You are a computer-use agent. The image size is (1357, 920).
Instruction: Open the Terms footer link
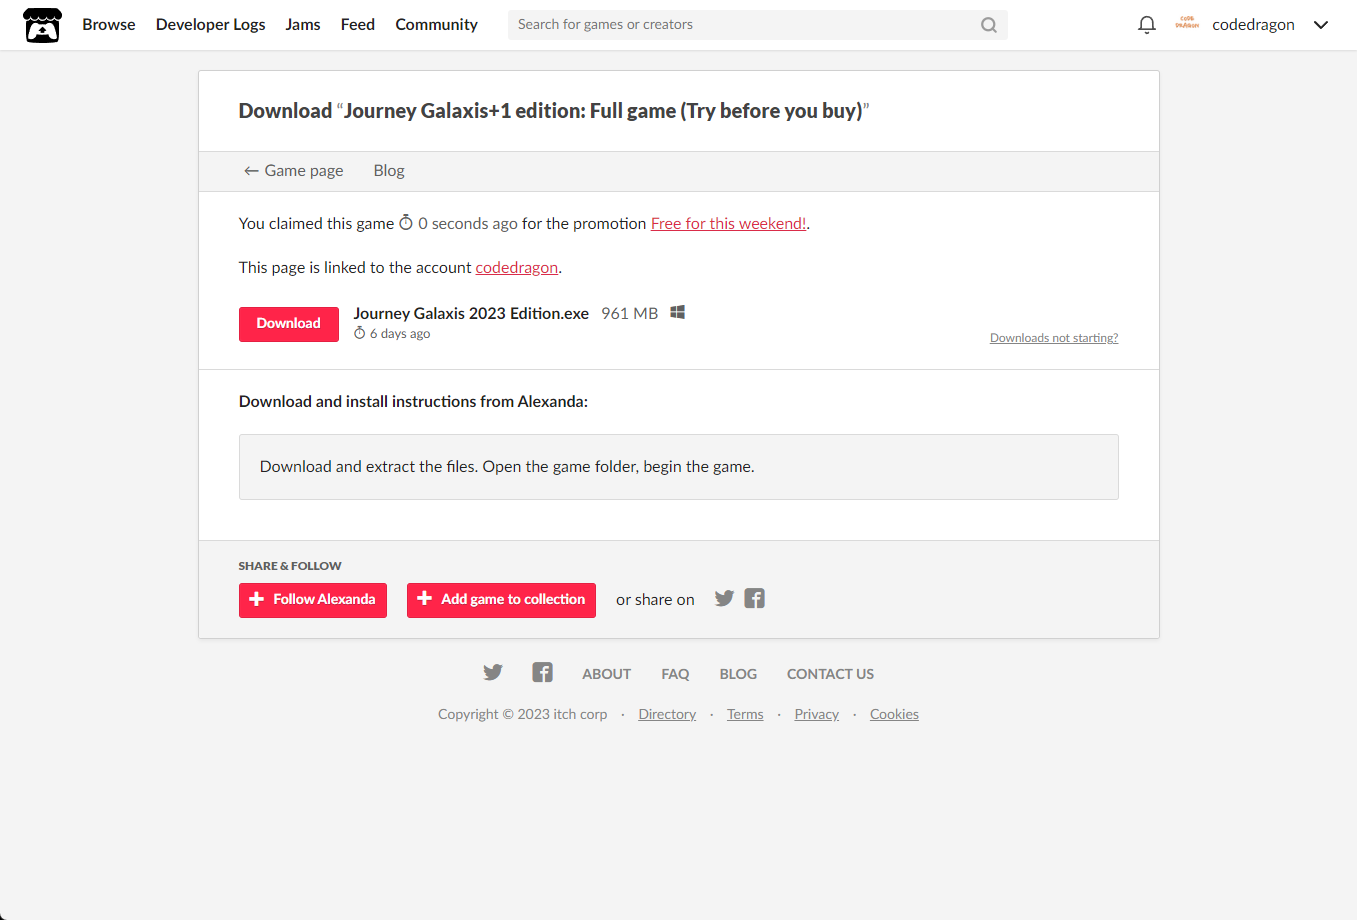pos(745,714)
